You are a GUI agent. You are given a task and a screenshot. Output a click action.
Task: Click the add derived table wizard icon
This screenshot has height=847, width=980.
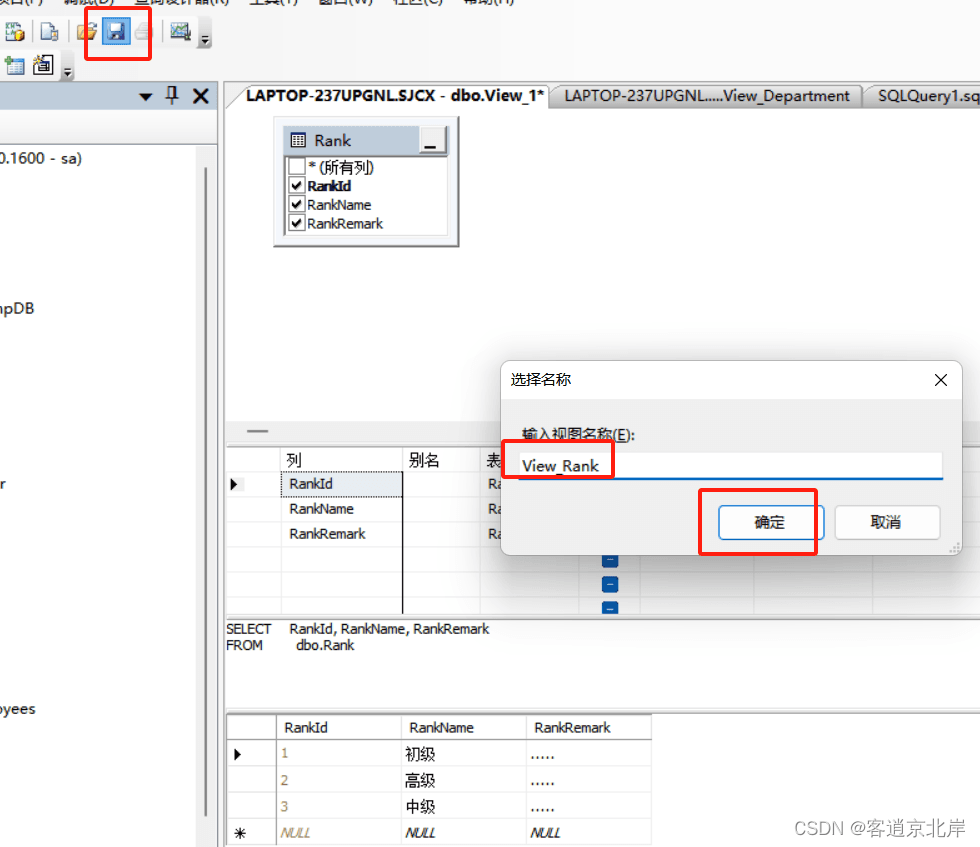point(43,64)
